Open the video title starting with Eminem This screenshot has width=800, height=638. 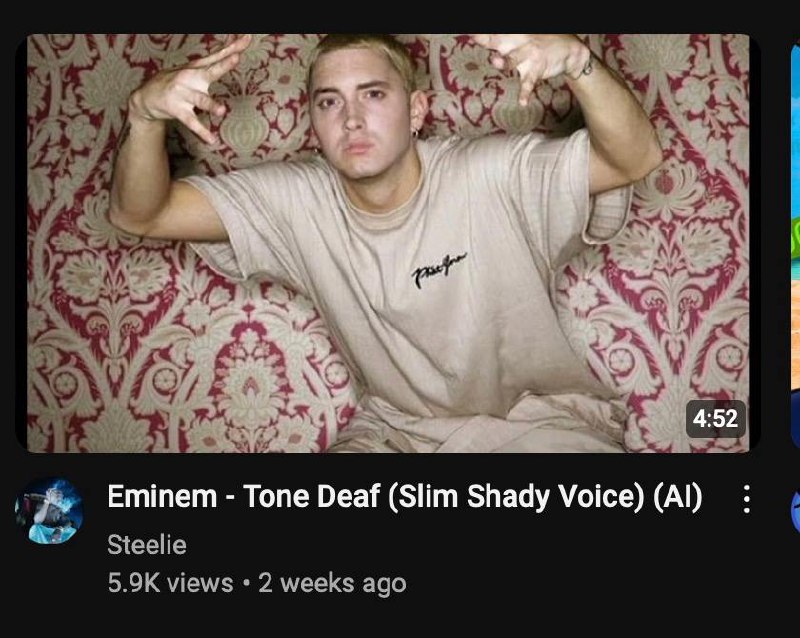[405, 497]
